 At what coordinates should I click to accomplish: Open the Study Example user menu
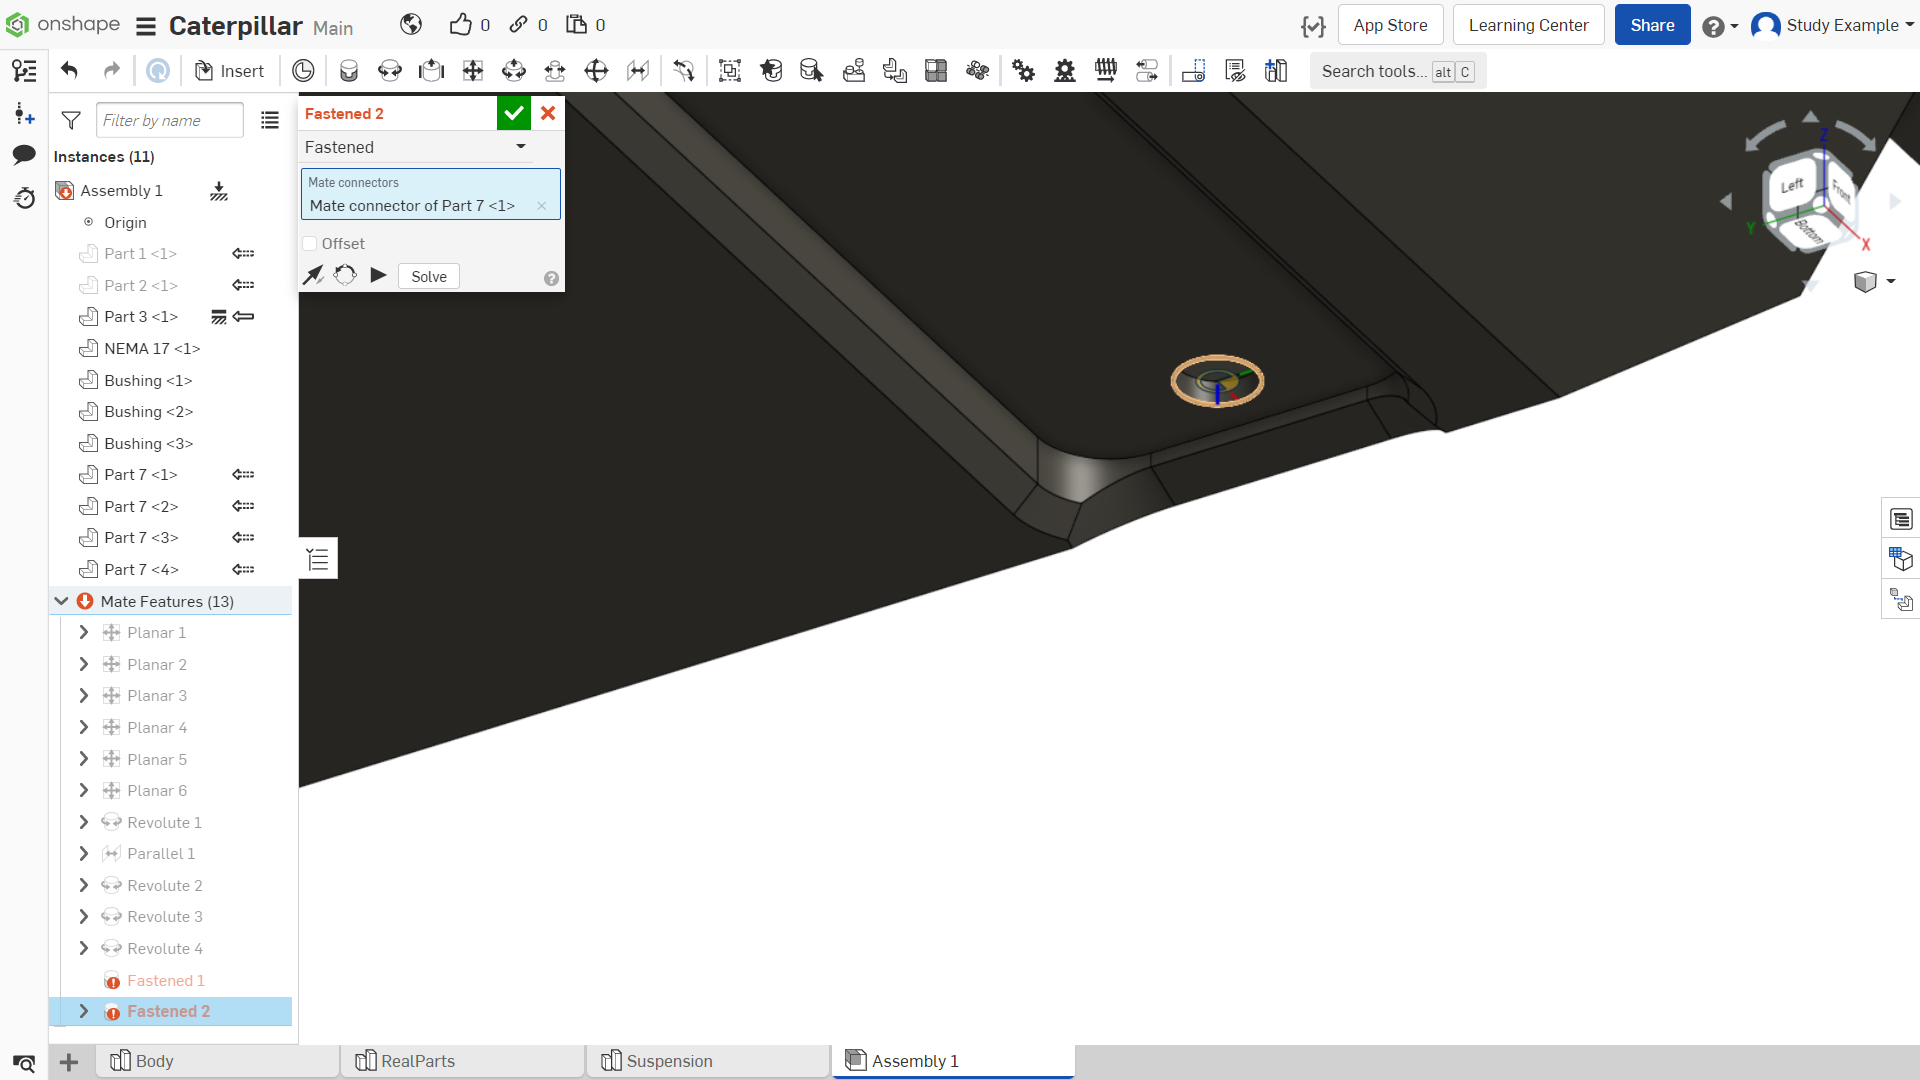click(1833, 25)
